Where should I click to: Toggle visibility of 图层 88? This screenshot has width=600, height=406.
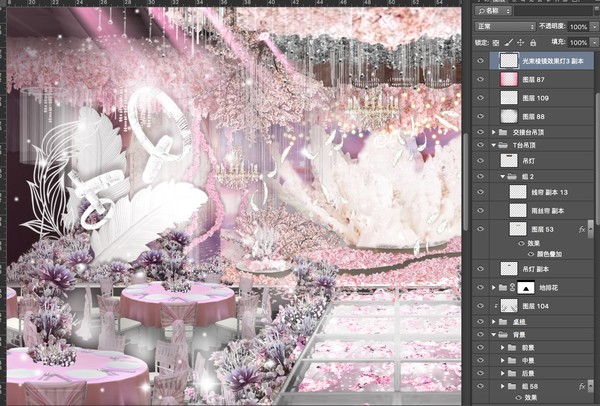point(481,116)
